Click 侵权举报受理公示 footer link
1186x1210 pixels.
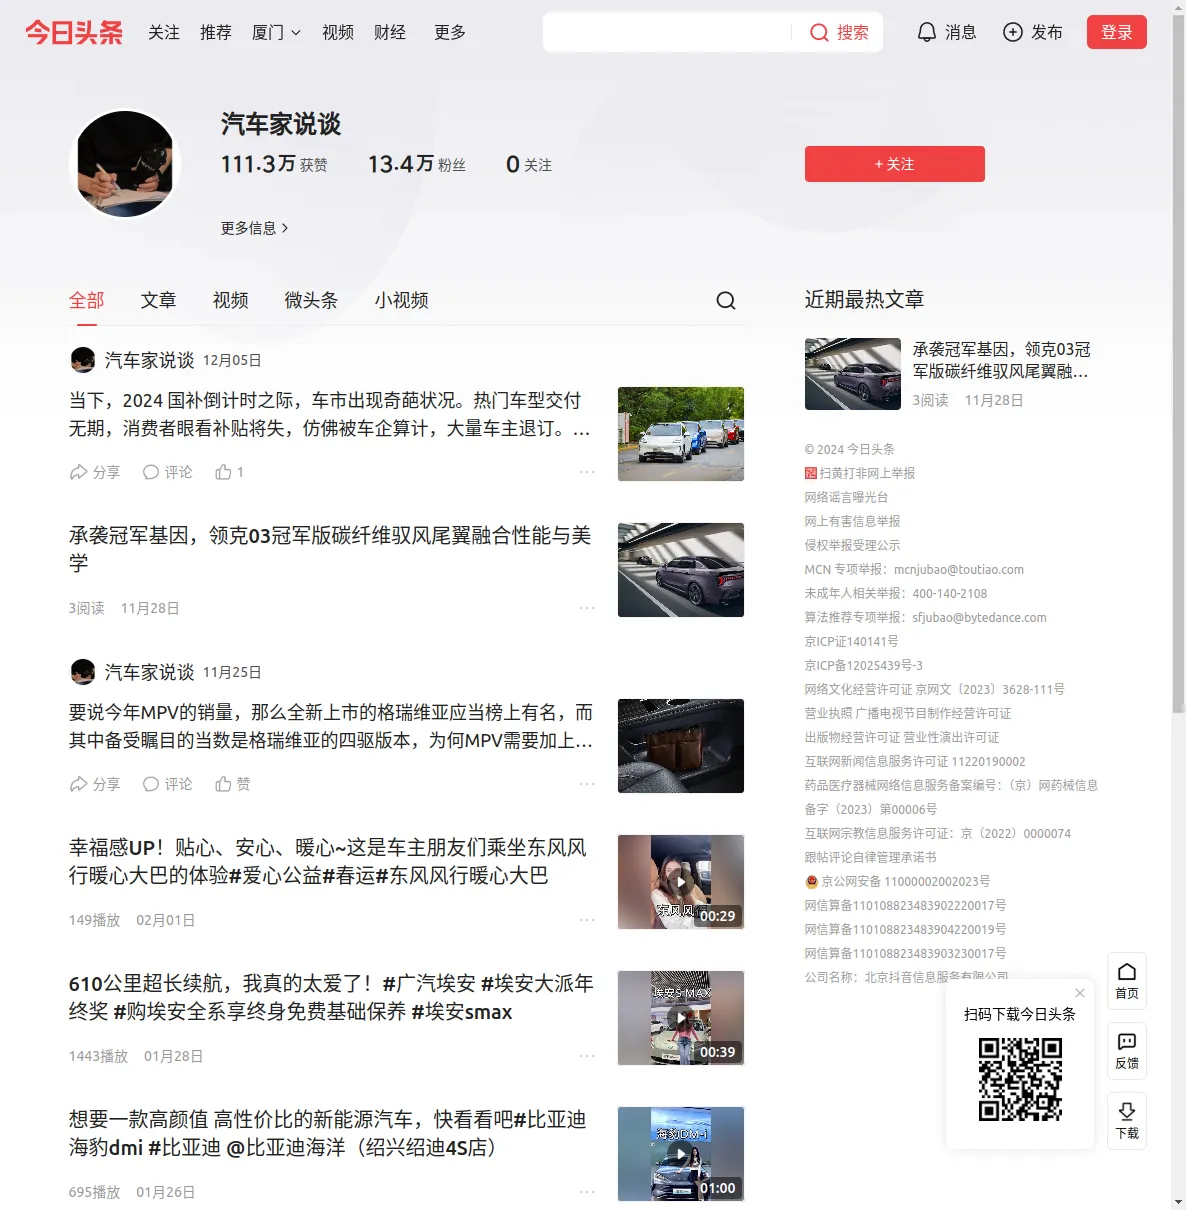pos(852,545)
